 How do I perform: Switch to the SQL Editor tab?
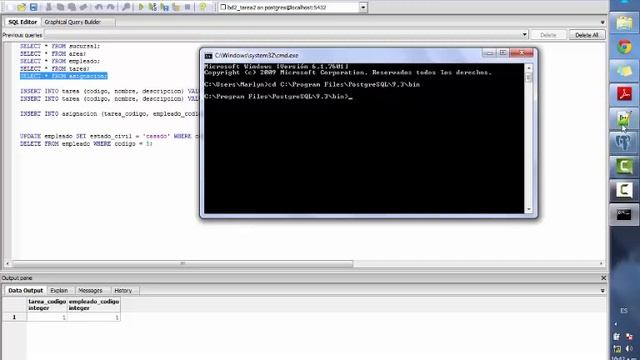point(22,22)
